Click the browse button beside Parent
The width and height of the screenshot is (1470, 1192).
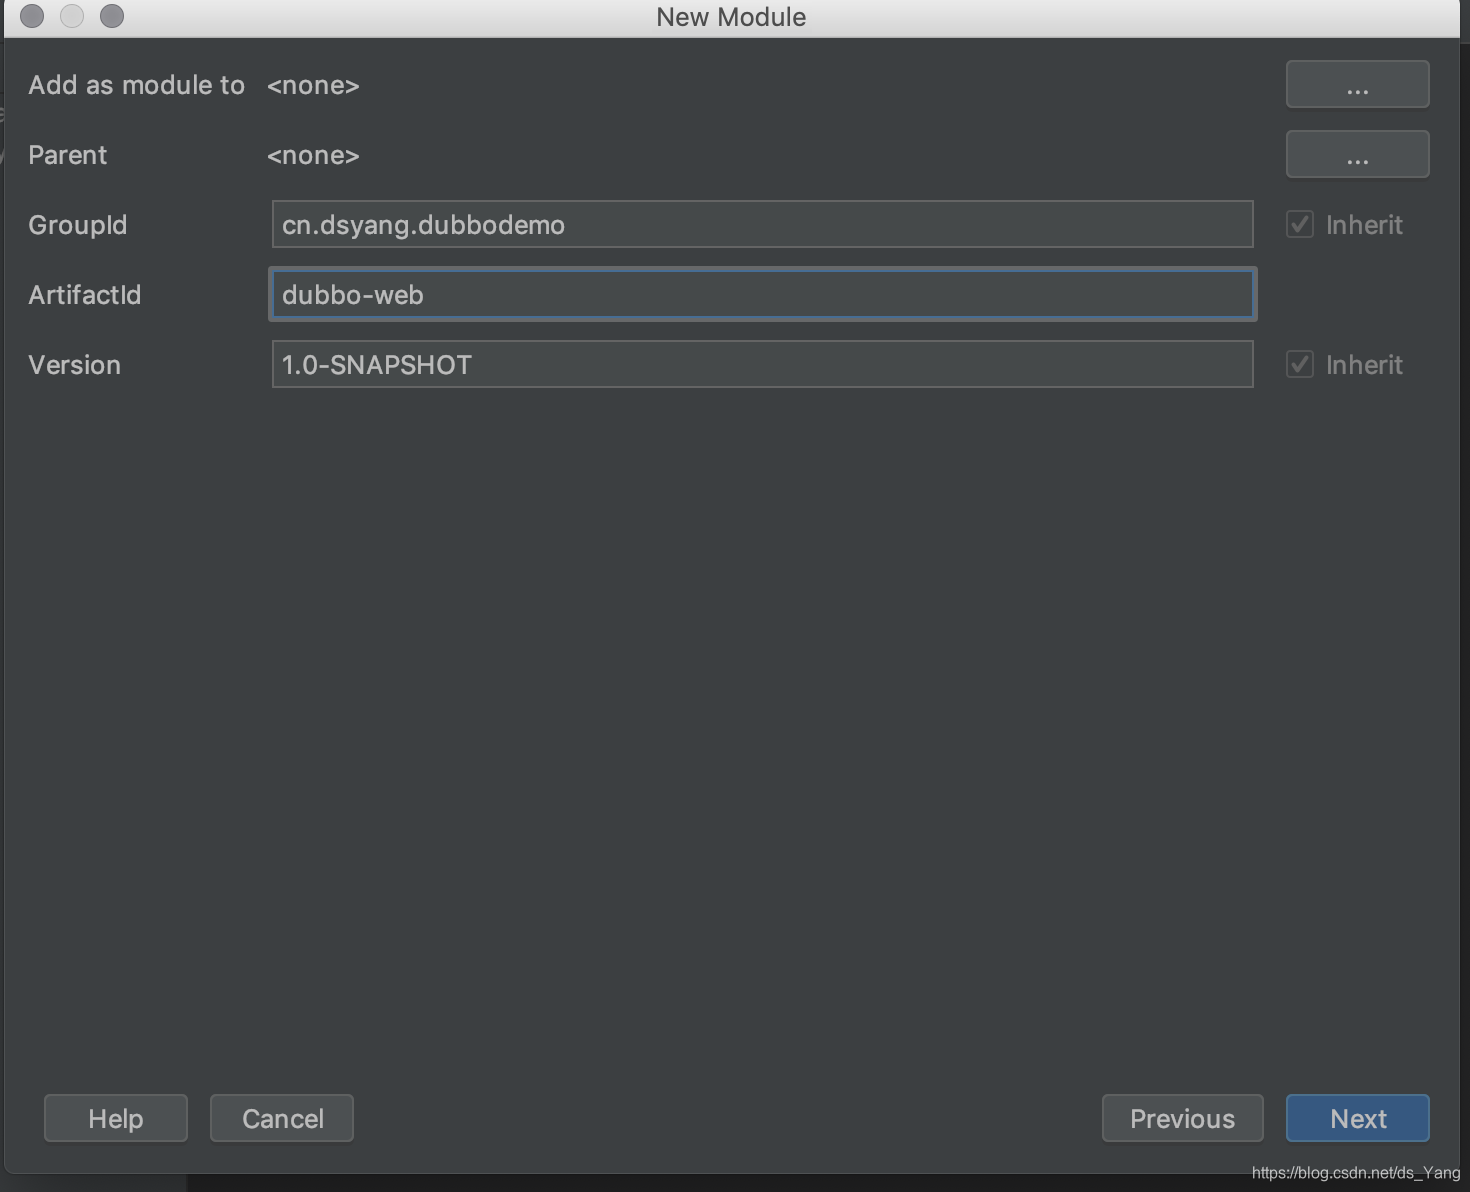click(x=1357, y=155)
